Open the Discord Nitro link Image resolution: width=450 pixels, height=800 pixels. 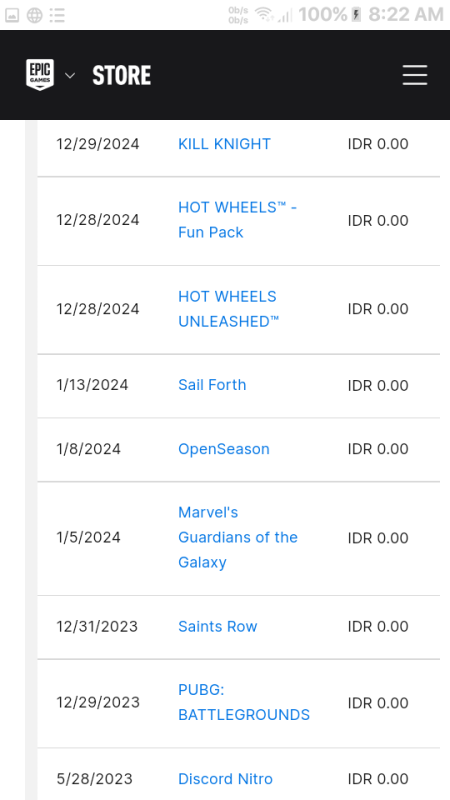tap(225, 779)
